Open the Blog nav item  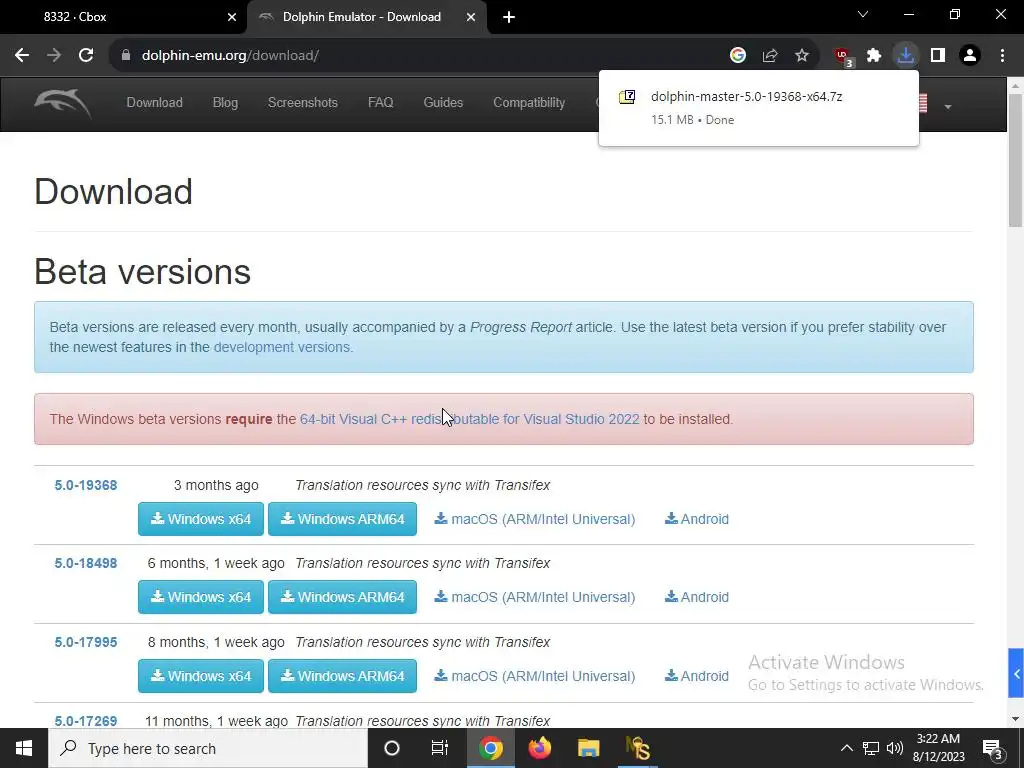(225, 103)
